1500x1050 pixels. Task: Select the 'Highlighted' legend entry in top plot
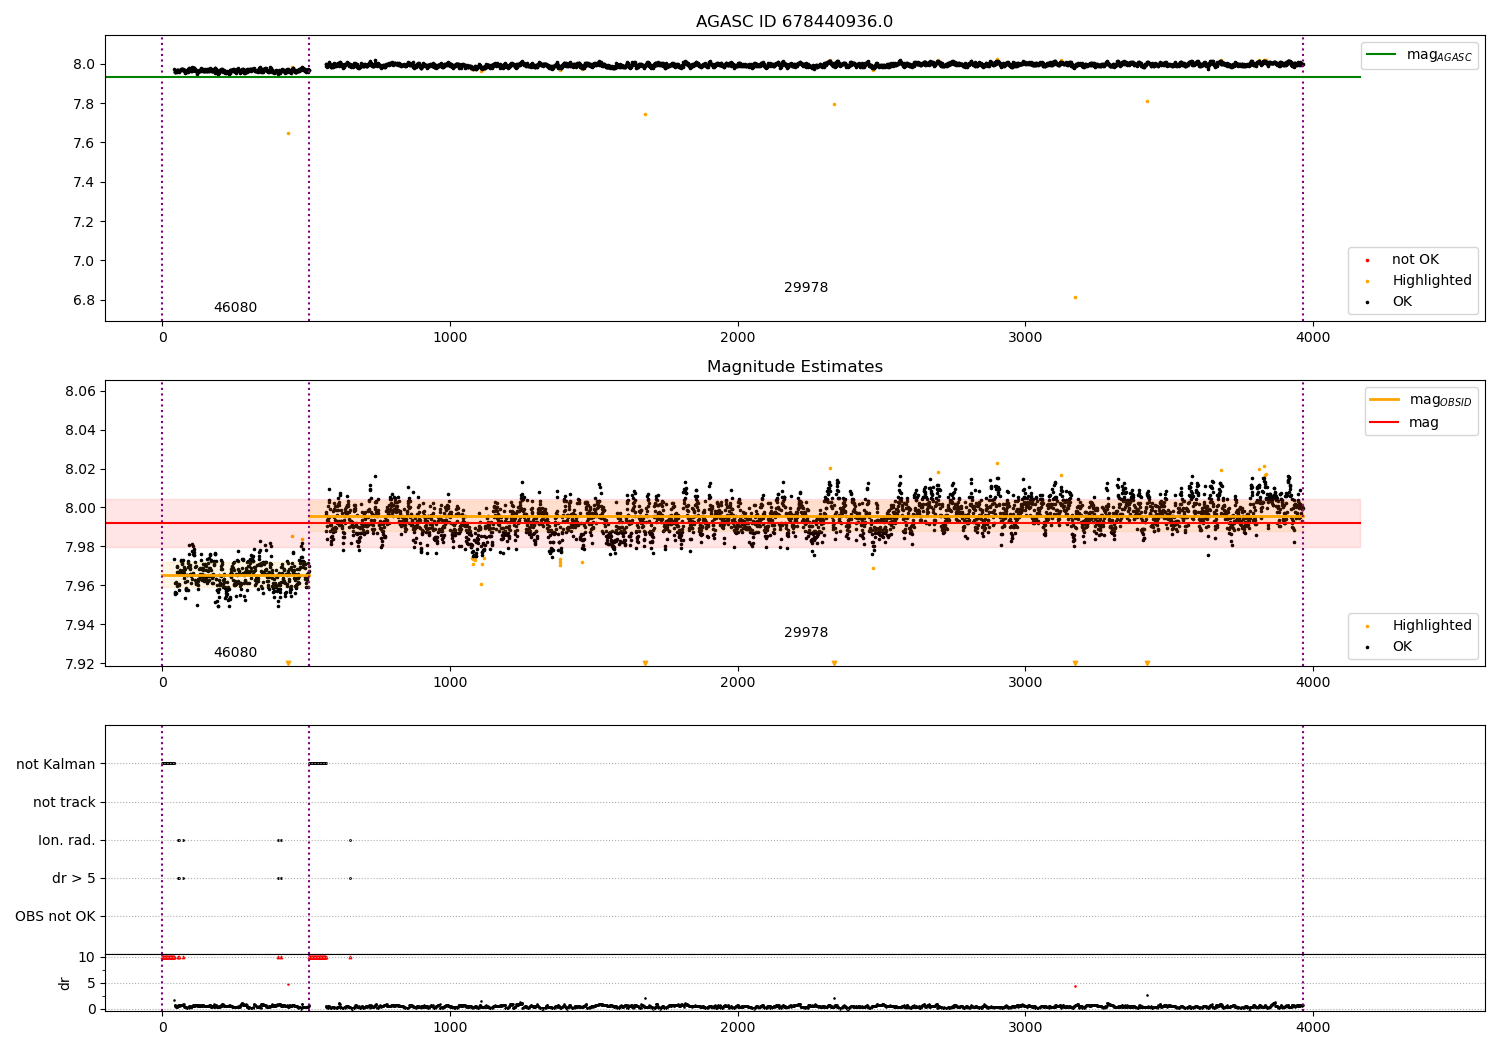pos(1431,281)
